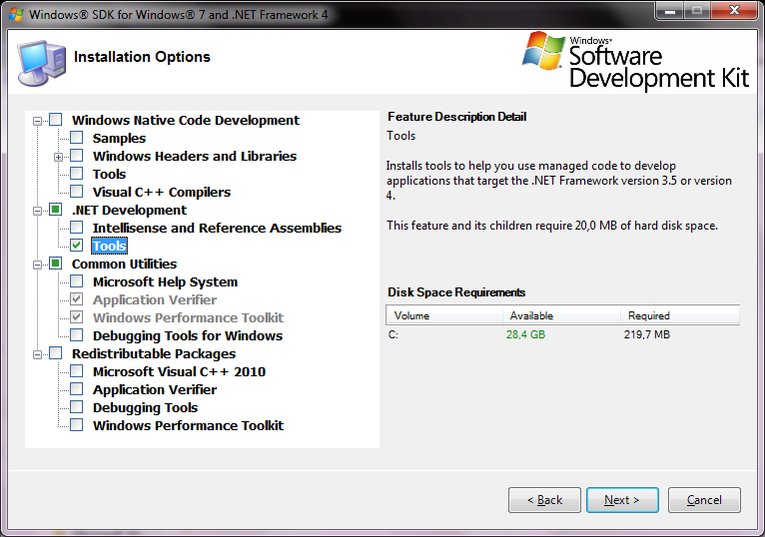This screenshot has height=537, width=765.
Task: Select the .NET Development label
Action: click(x=129, y=210)
